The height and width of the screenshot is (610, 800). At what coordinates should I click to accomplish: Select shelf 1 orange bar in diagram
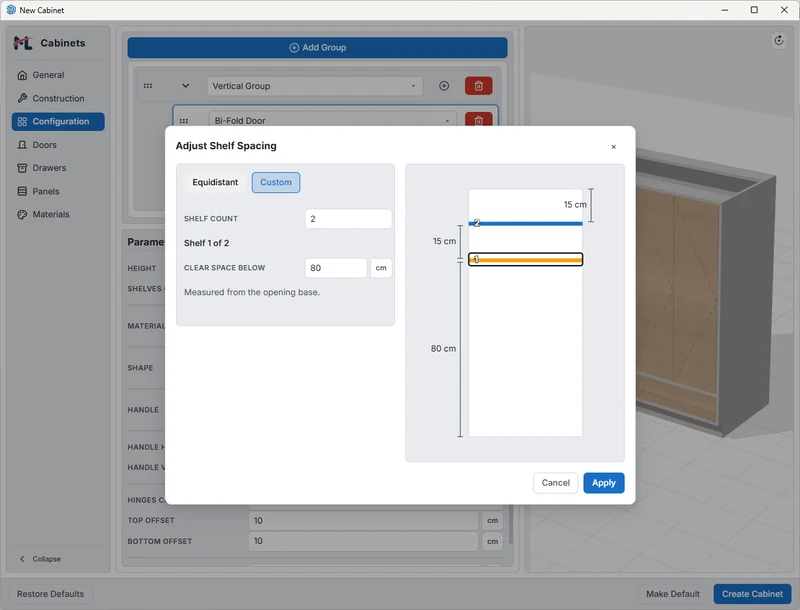click(526, 260)
